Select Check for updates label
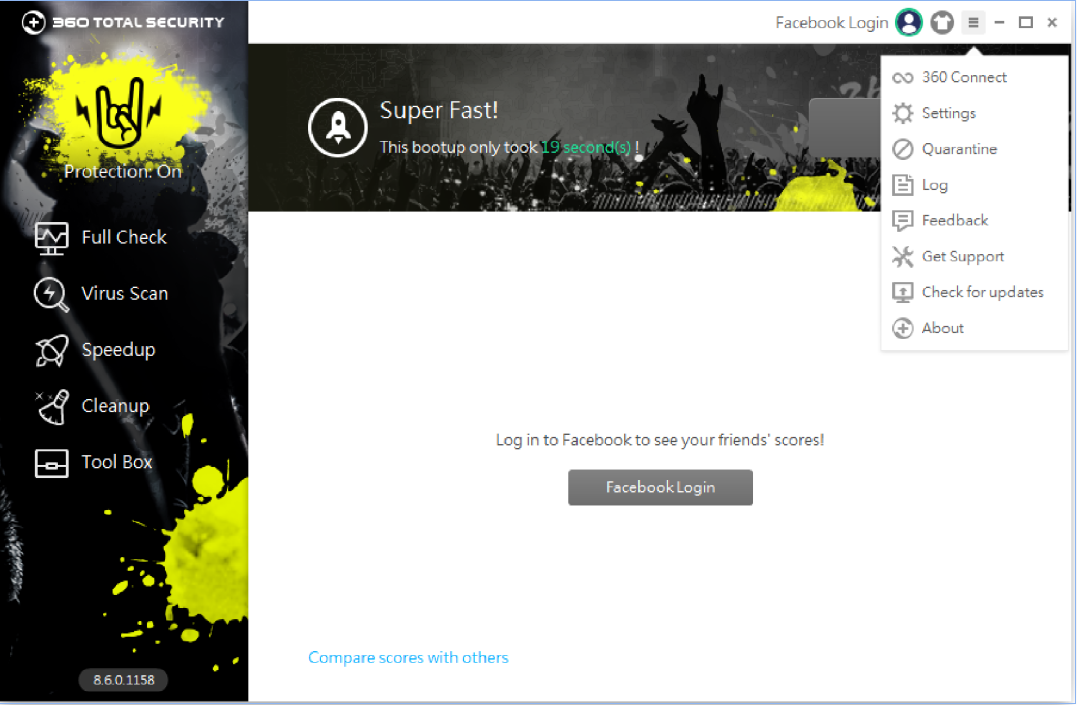 click(983, 293)
